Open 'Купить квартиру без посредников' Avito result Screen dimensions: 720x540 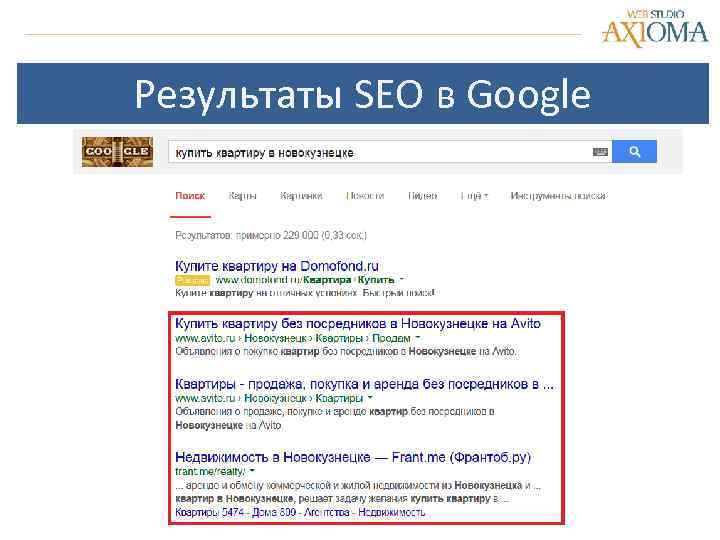point(358,323)
